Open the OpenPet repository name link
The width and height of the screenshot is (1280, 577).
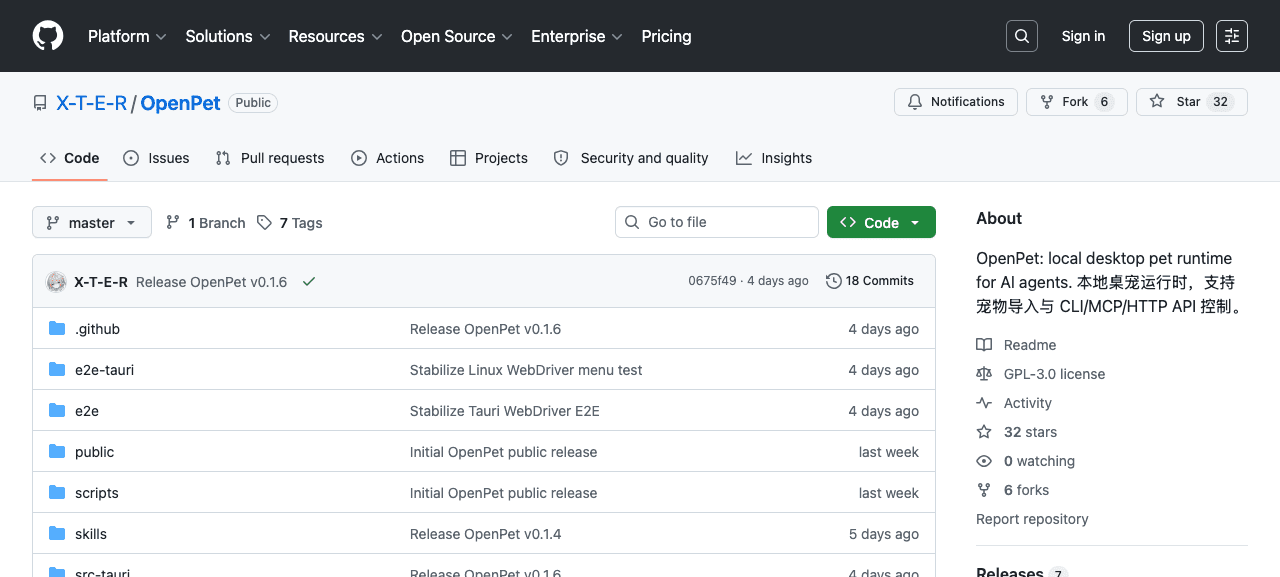[x=180, y=103]
